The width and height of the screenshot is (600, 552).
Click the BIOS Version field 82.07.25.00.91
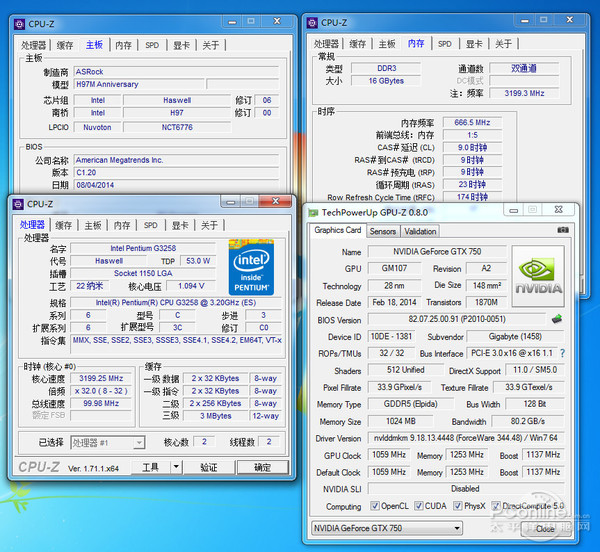[x=457, y=319]
